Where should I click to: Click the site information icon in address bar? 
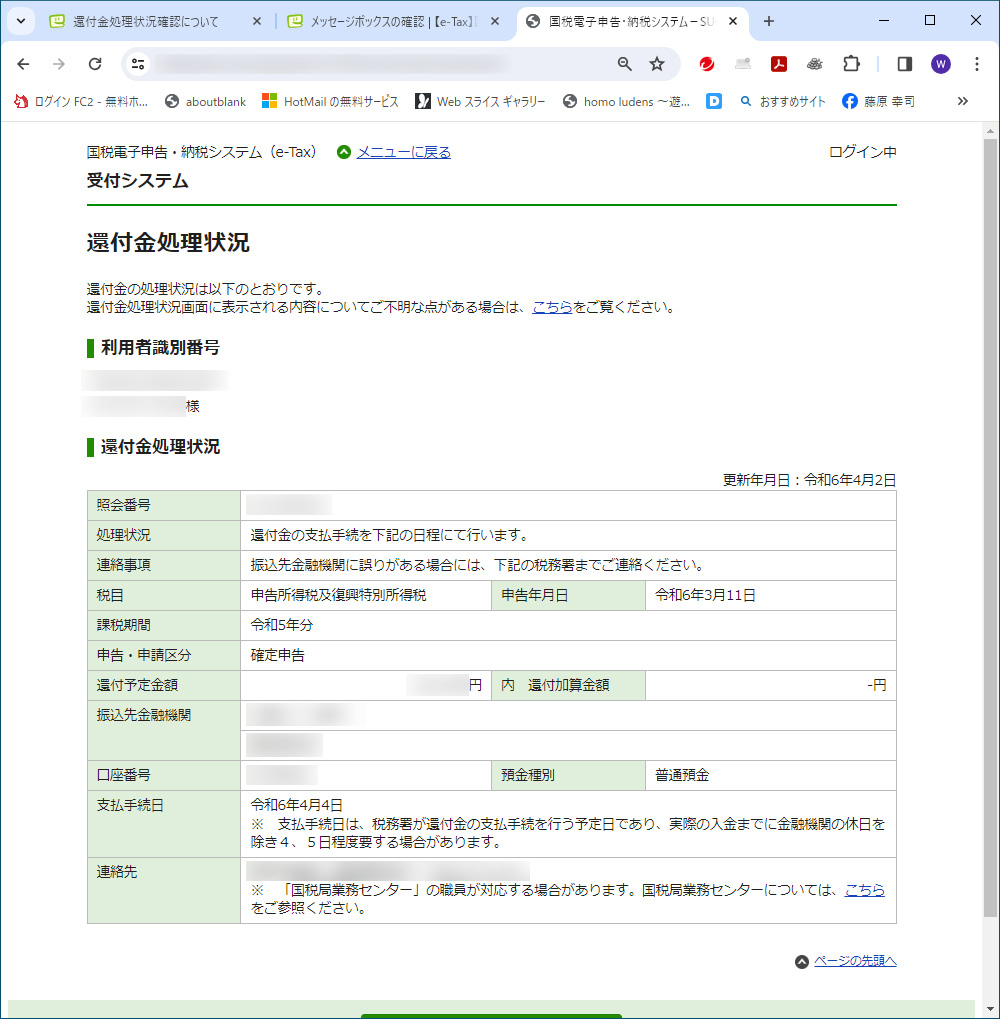pos(139,64)
